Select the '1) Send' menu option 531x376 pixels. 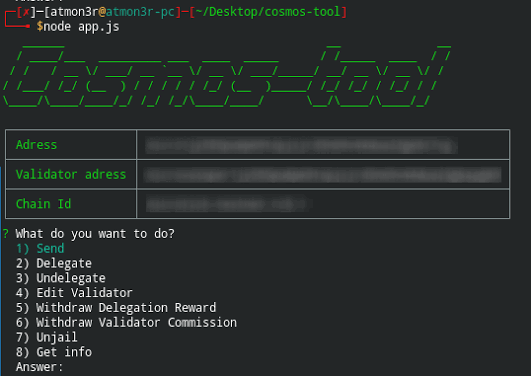(40, 249)
